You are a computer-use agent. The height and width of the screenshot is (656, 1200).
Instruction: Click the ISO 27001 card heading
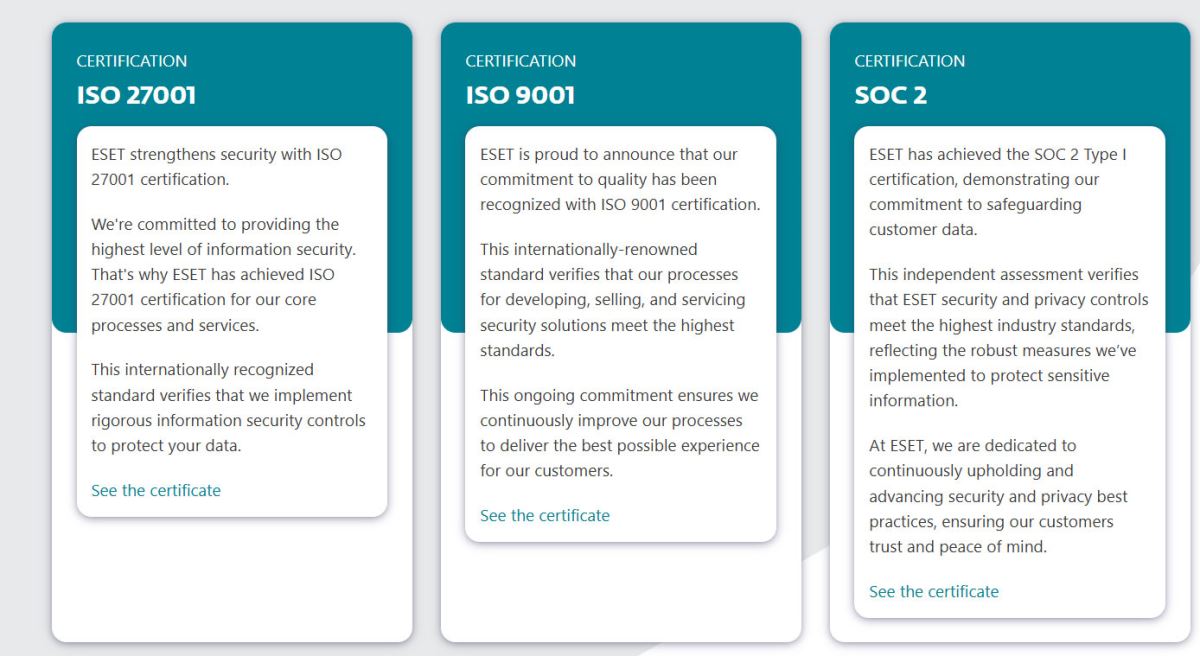click(x=136, y=96)
